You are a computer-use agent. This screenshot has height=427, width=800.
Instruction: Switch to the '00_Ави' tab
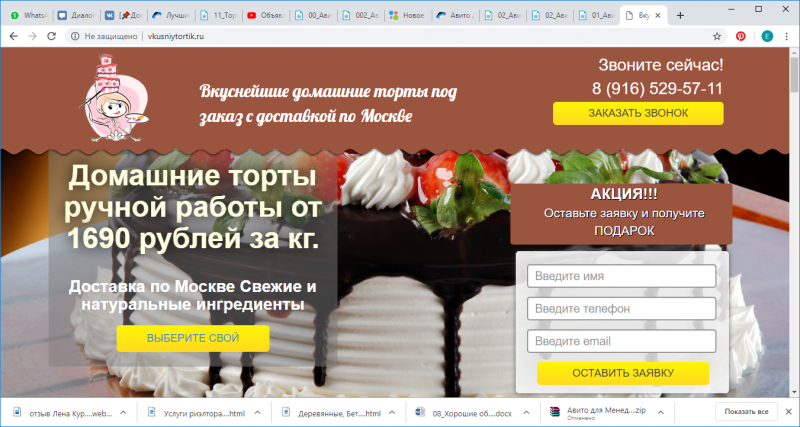(x=313, y=16)
